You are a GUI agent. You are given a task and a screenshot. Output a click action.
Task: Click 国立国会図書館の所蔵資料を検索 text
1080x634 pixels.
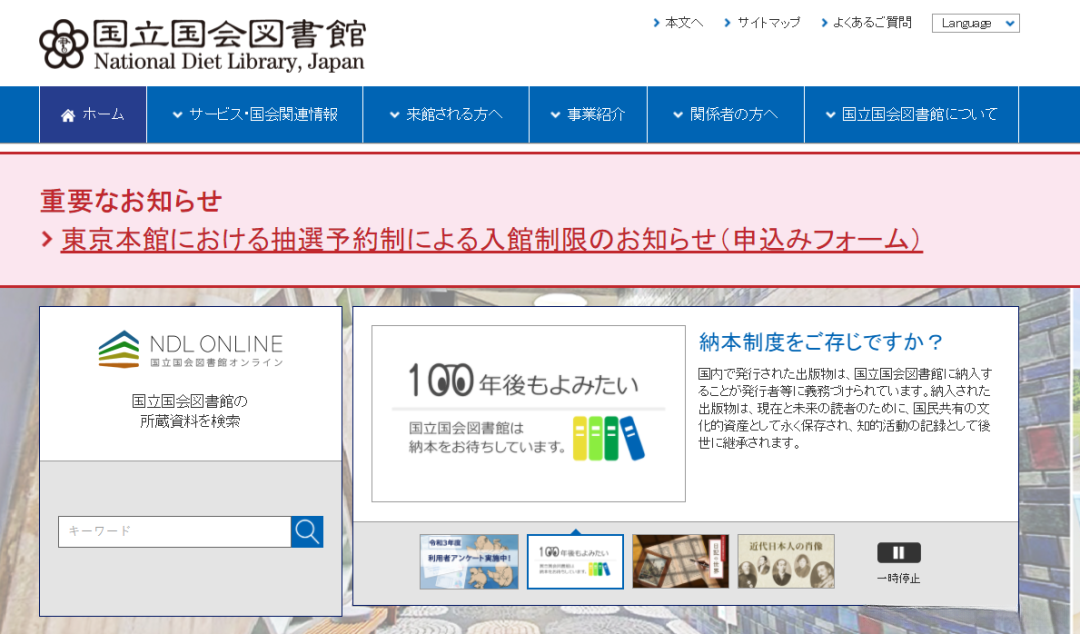(190, 411)
